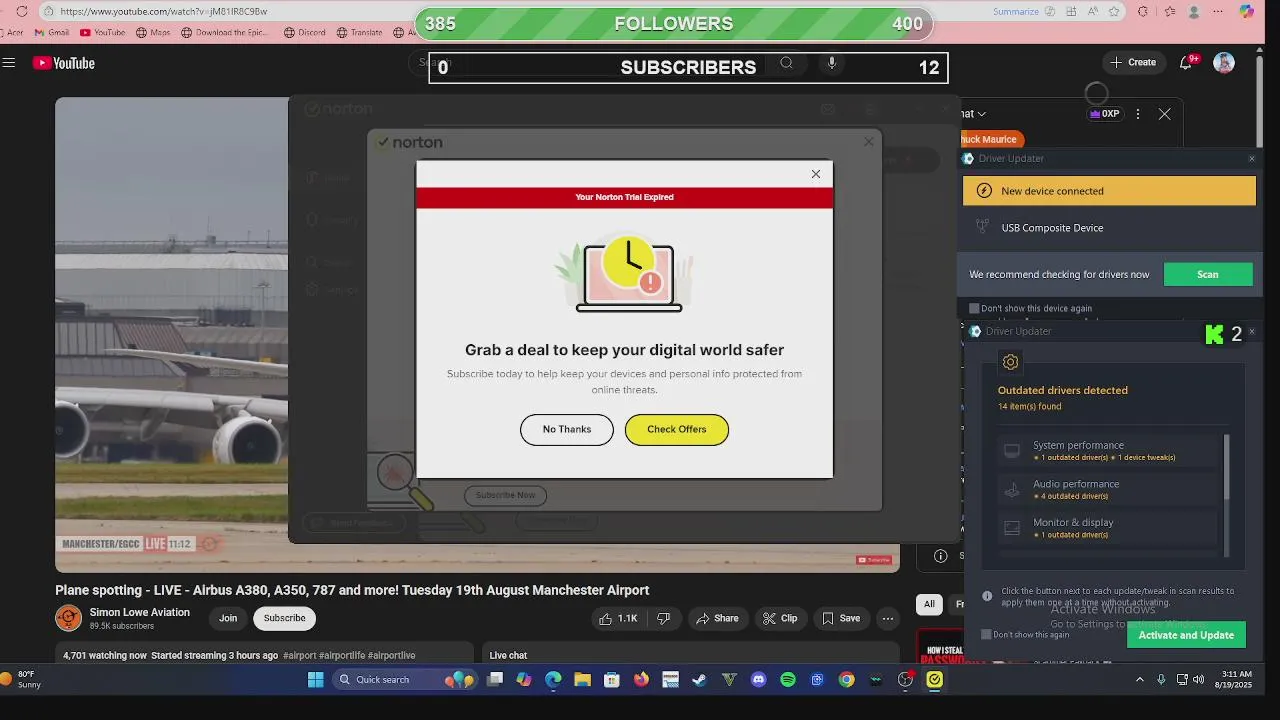Open the live chat three-dot options menu

[1137, 114]
